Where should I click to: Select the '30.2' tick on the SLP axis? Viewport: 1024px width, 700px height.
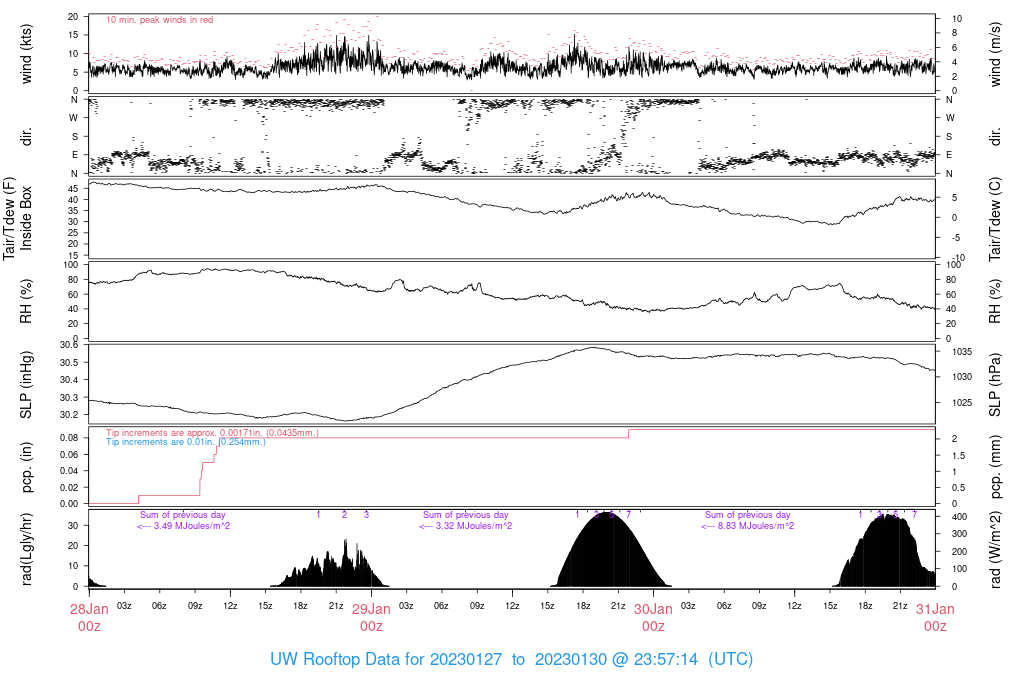[69, 415]
